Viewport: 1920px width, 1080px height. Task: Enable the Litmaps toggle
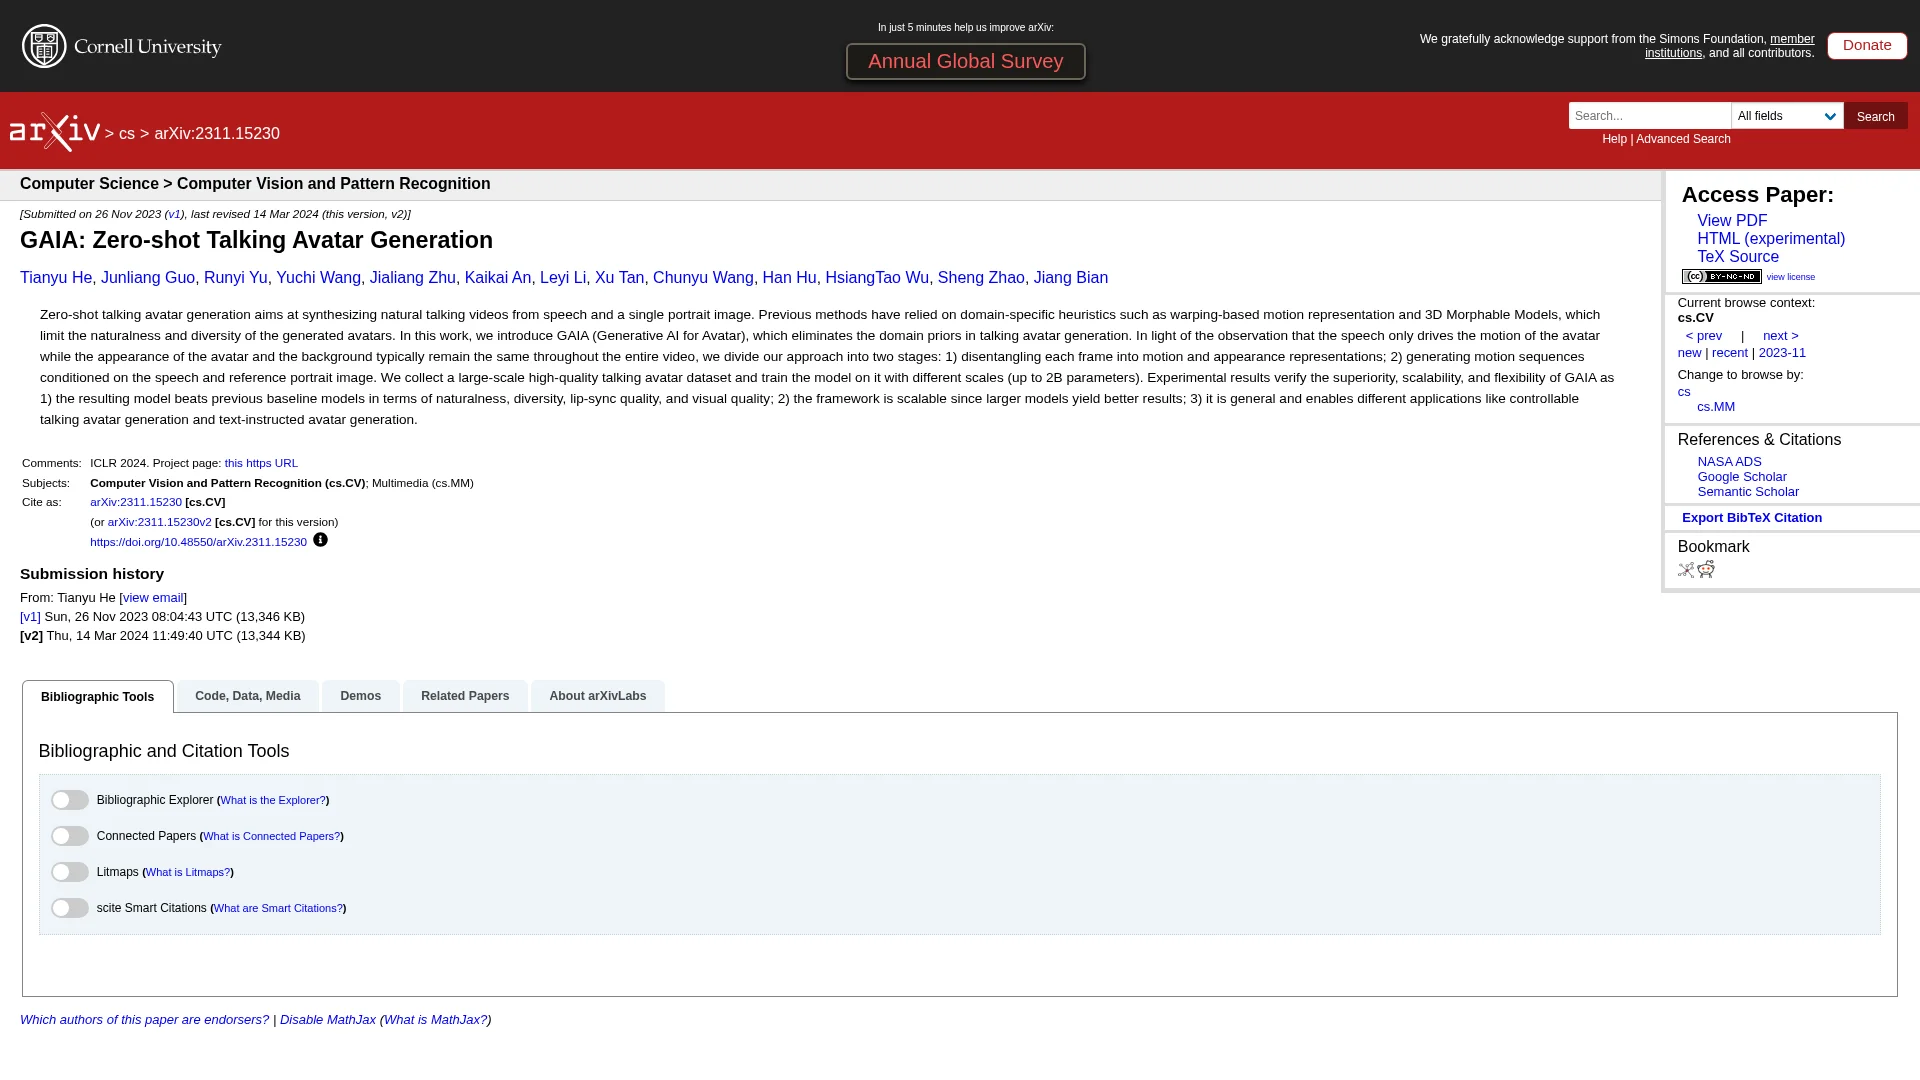(70, 872)
